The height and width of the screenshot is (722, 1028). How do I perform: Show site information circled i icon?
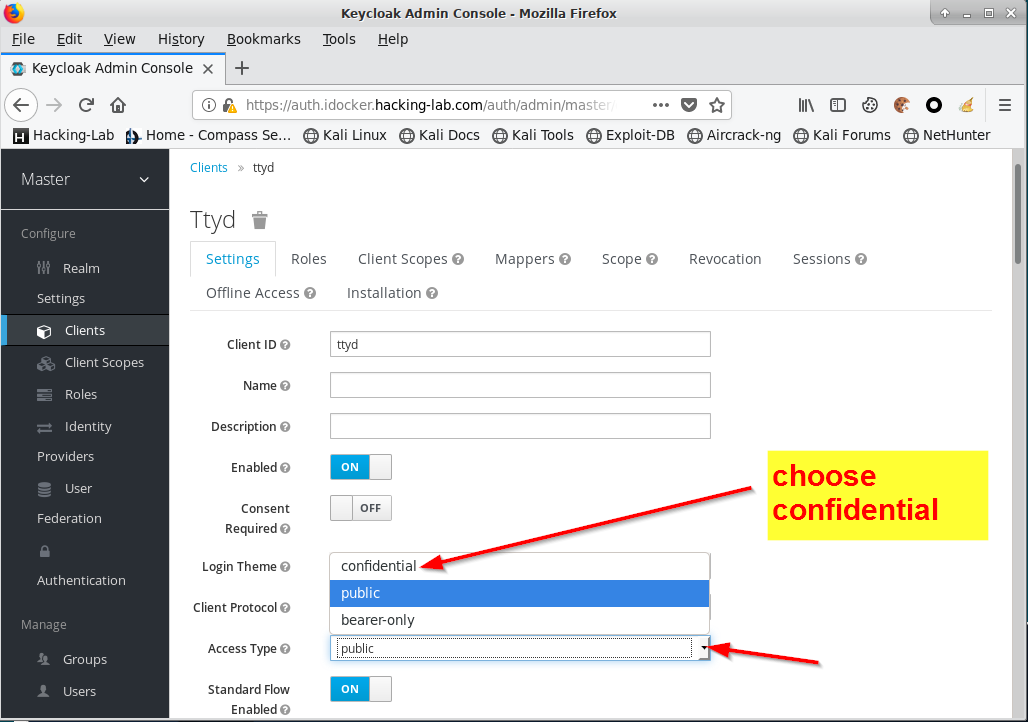tap(208, 105)
